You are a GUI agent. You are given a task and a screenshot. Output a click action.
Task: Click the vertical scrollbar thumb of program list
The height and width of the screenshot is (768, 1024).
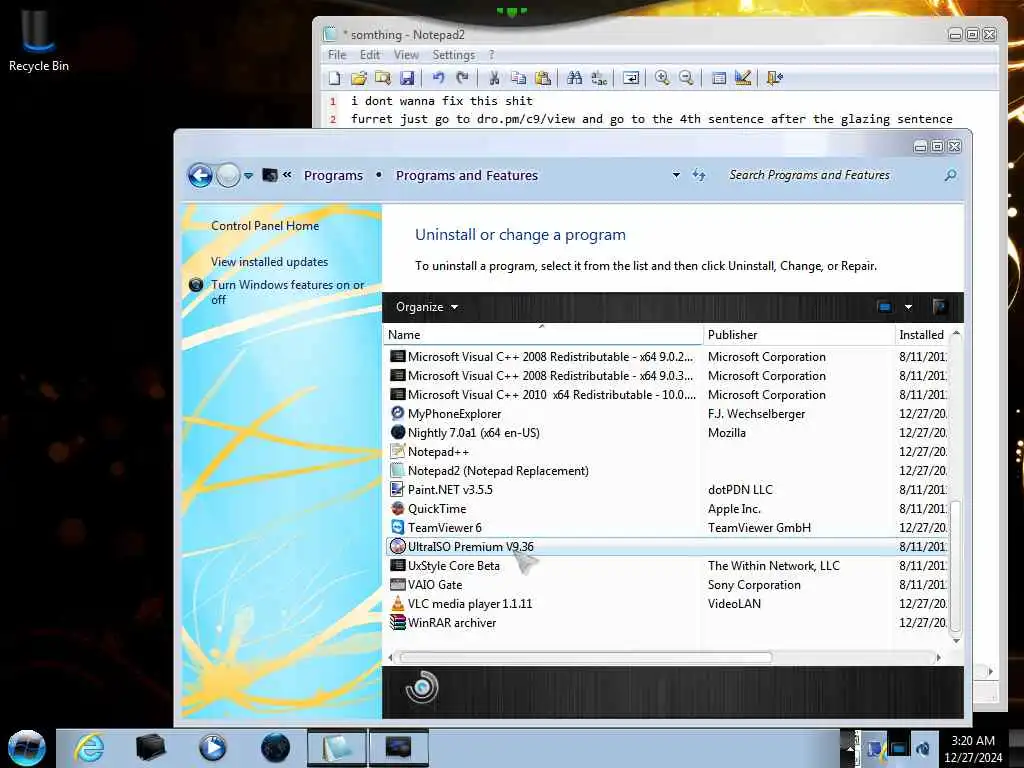point(955,567)
